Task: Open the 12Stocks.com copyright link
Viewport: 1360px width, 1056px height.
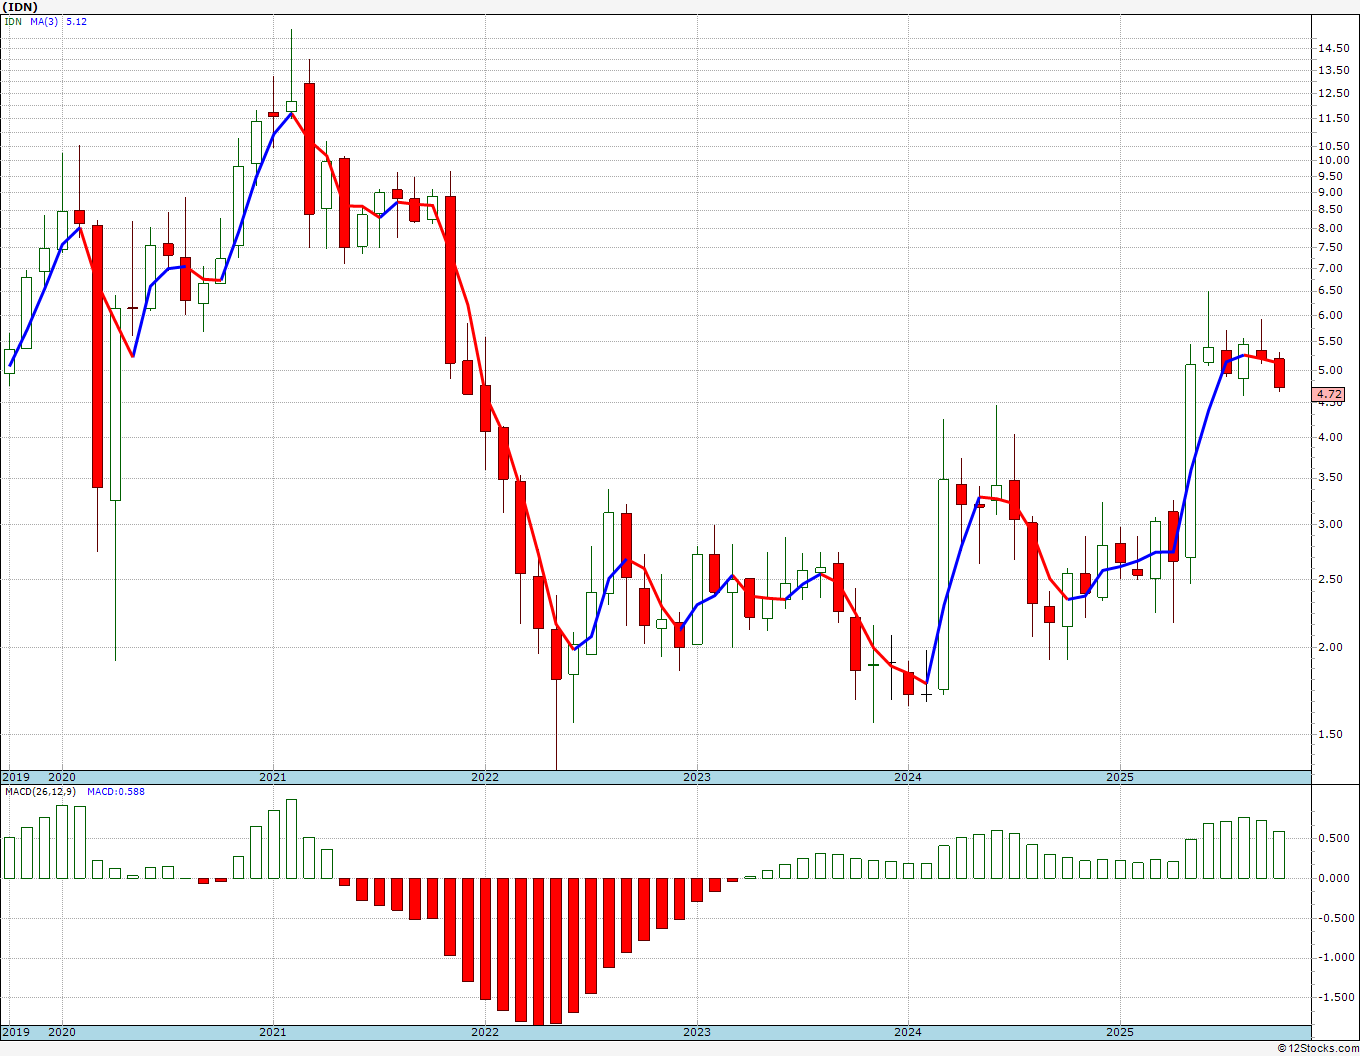Action: (1315, 1048)
